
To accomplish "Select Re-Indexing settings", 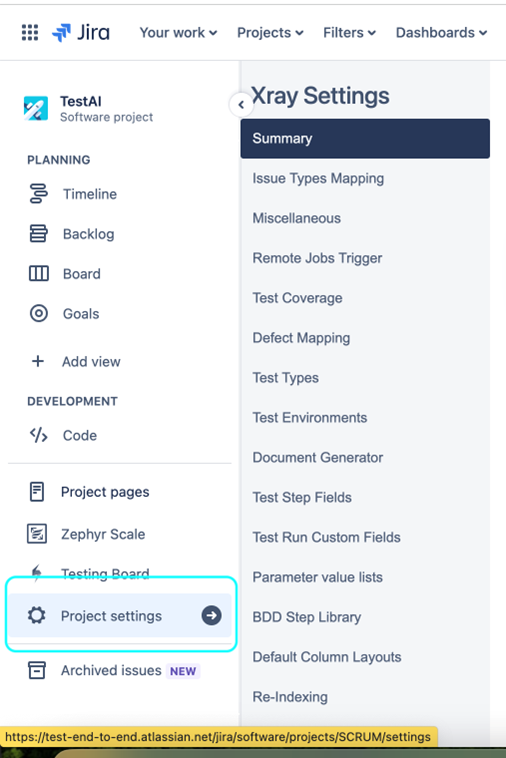I will [x=290, y=697].
